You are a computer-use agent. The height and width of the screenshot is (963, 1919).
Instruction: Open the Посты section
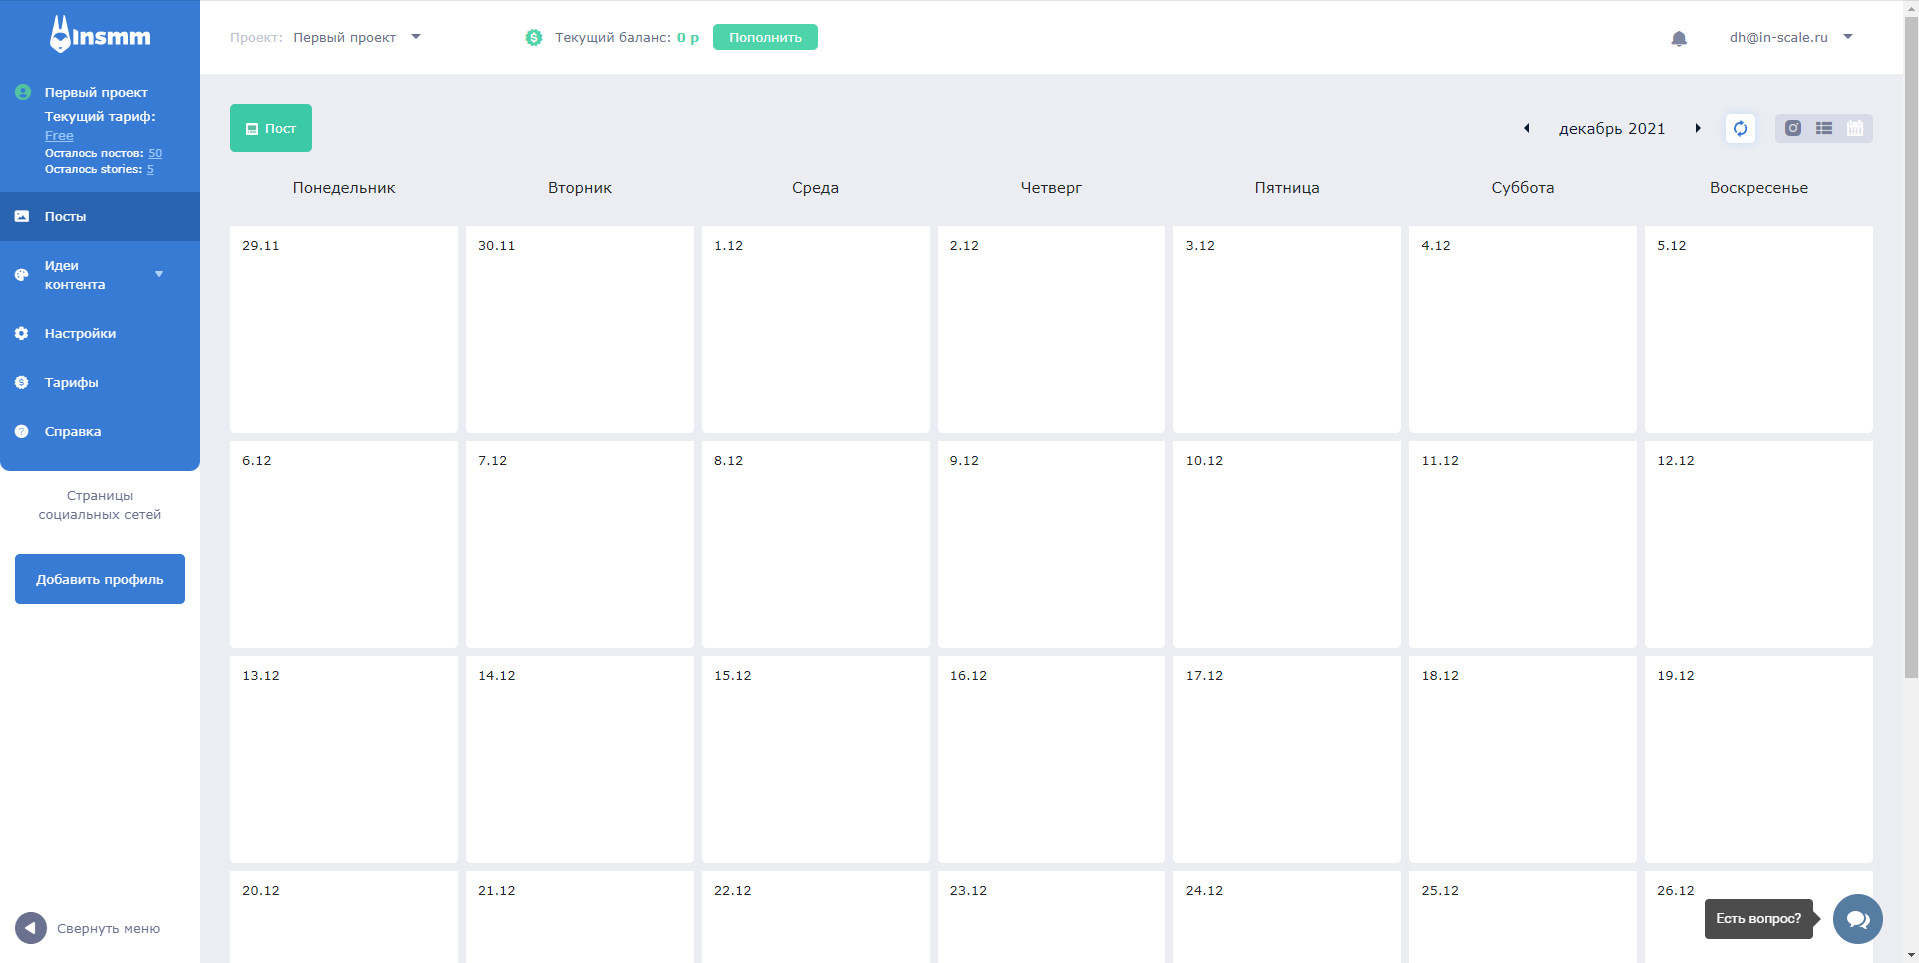(100, 216)
